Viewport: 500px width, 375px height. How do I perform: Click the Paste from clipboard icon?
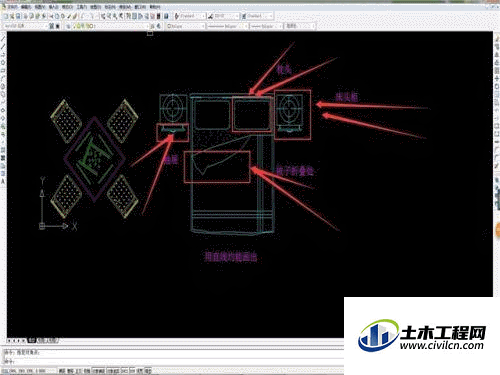coord(62,16)
